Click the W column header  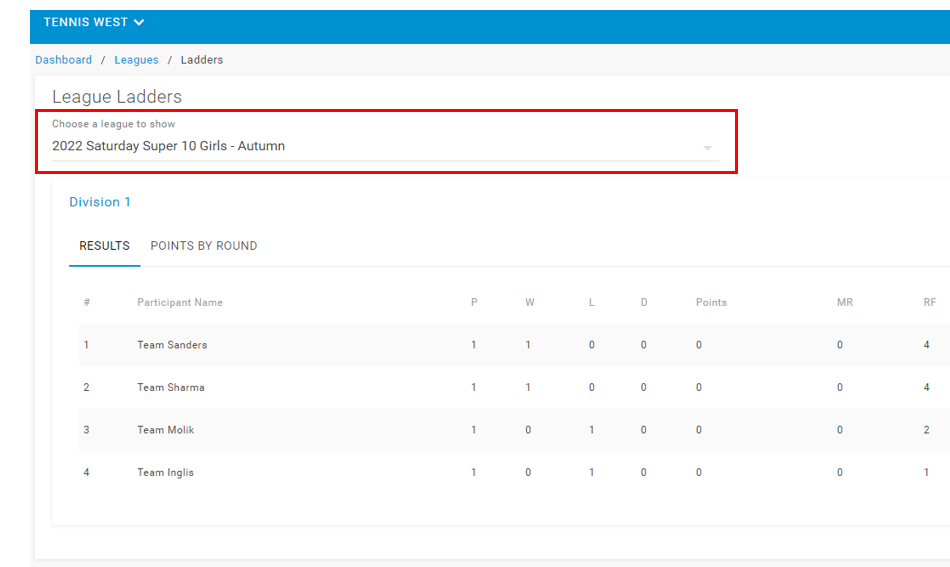(530, 302)
